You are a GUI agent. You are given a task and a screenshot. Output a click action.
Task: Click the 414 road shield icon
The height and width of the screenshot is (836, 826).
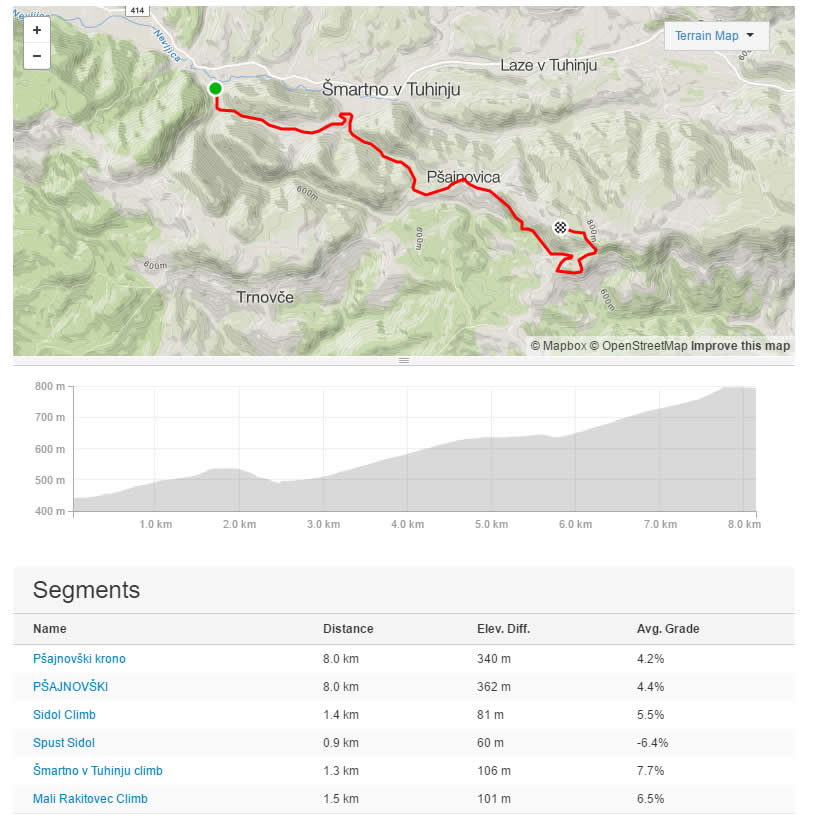pyautogui.click(x=137, y=10)
